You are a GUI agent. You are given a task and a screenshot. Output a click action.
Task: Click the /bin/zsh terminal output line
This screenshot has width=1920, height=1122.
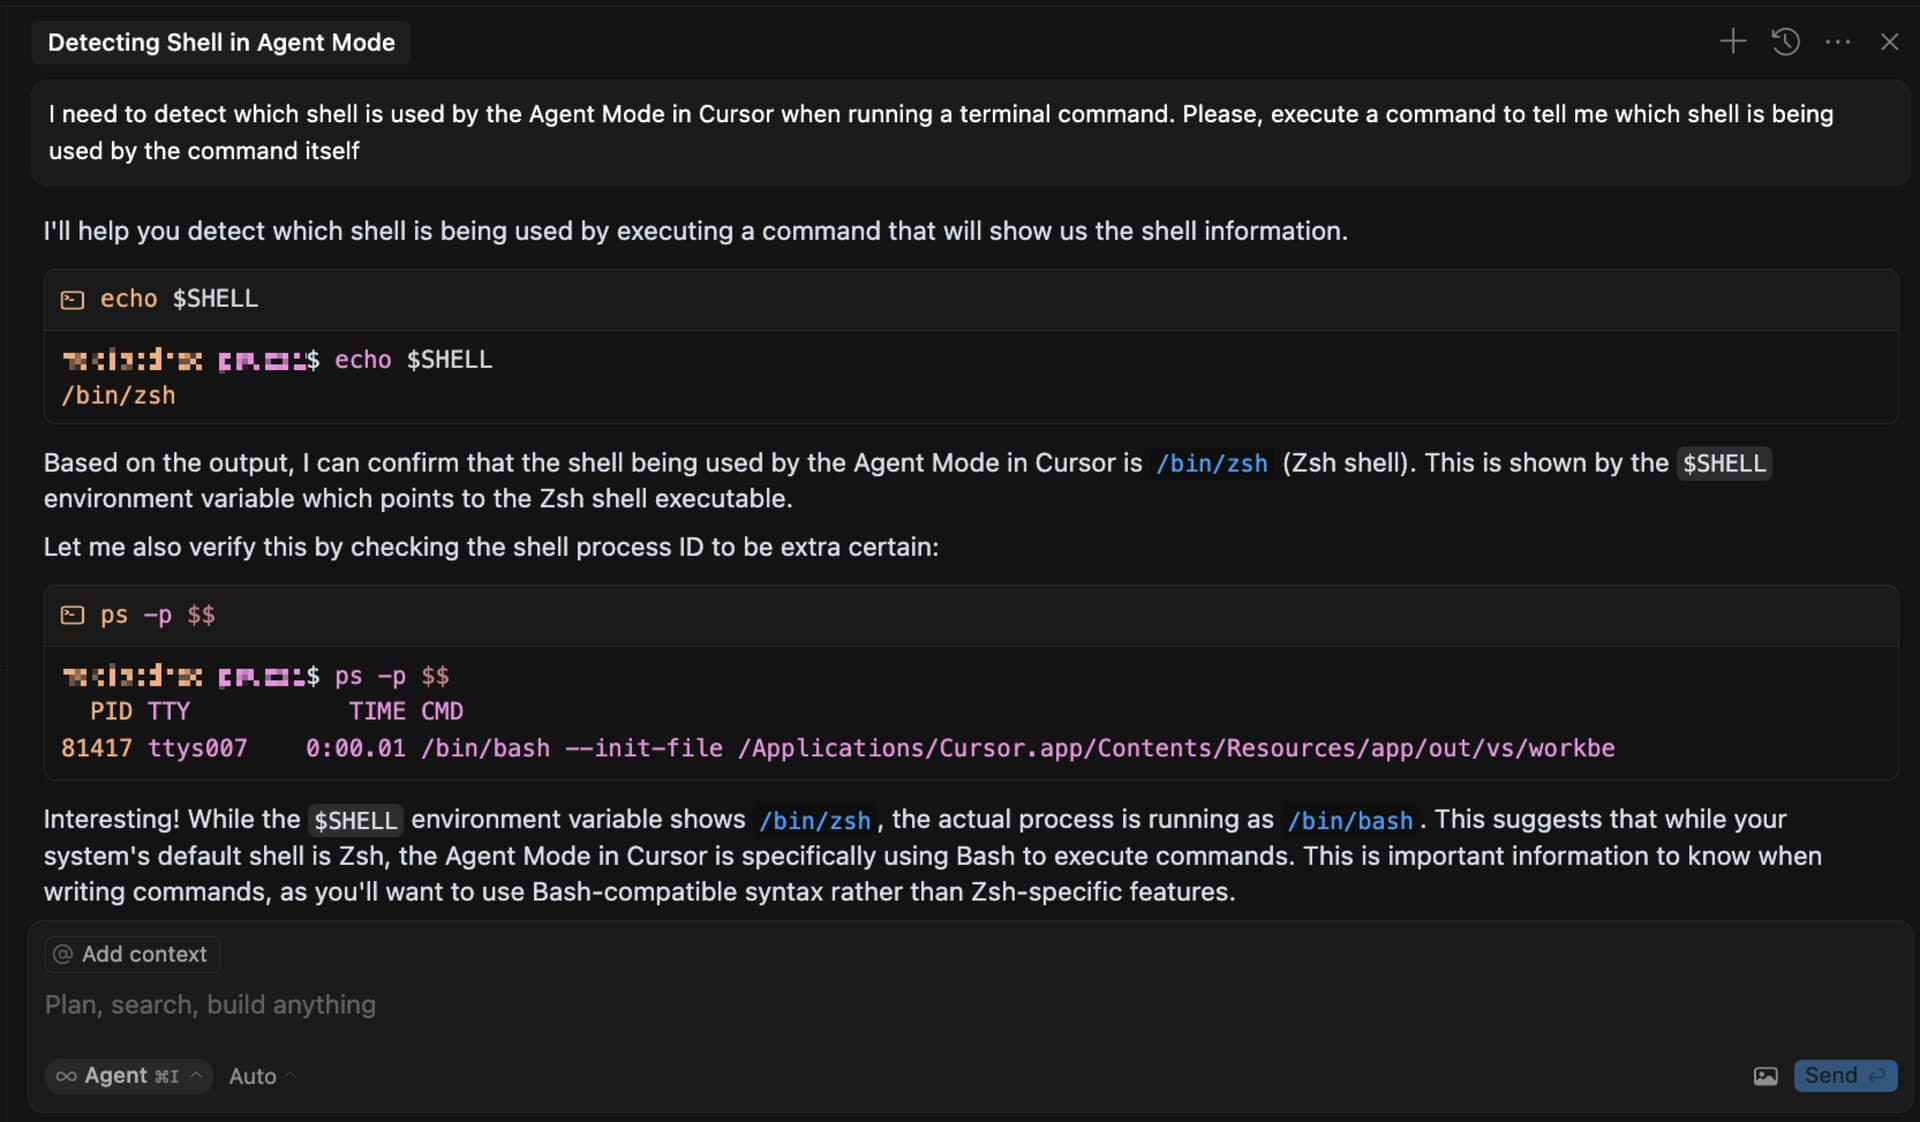coord(118,396)
